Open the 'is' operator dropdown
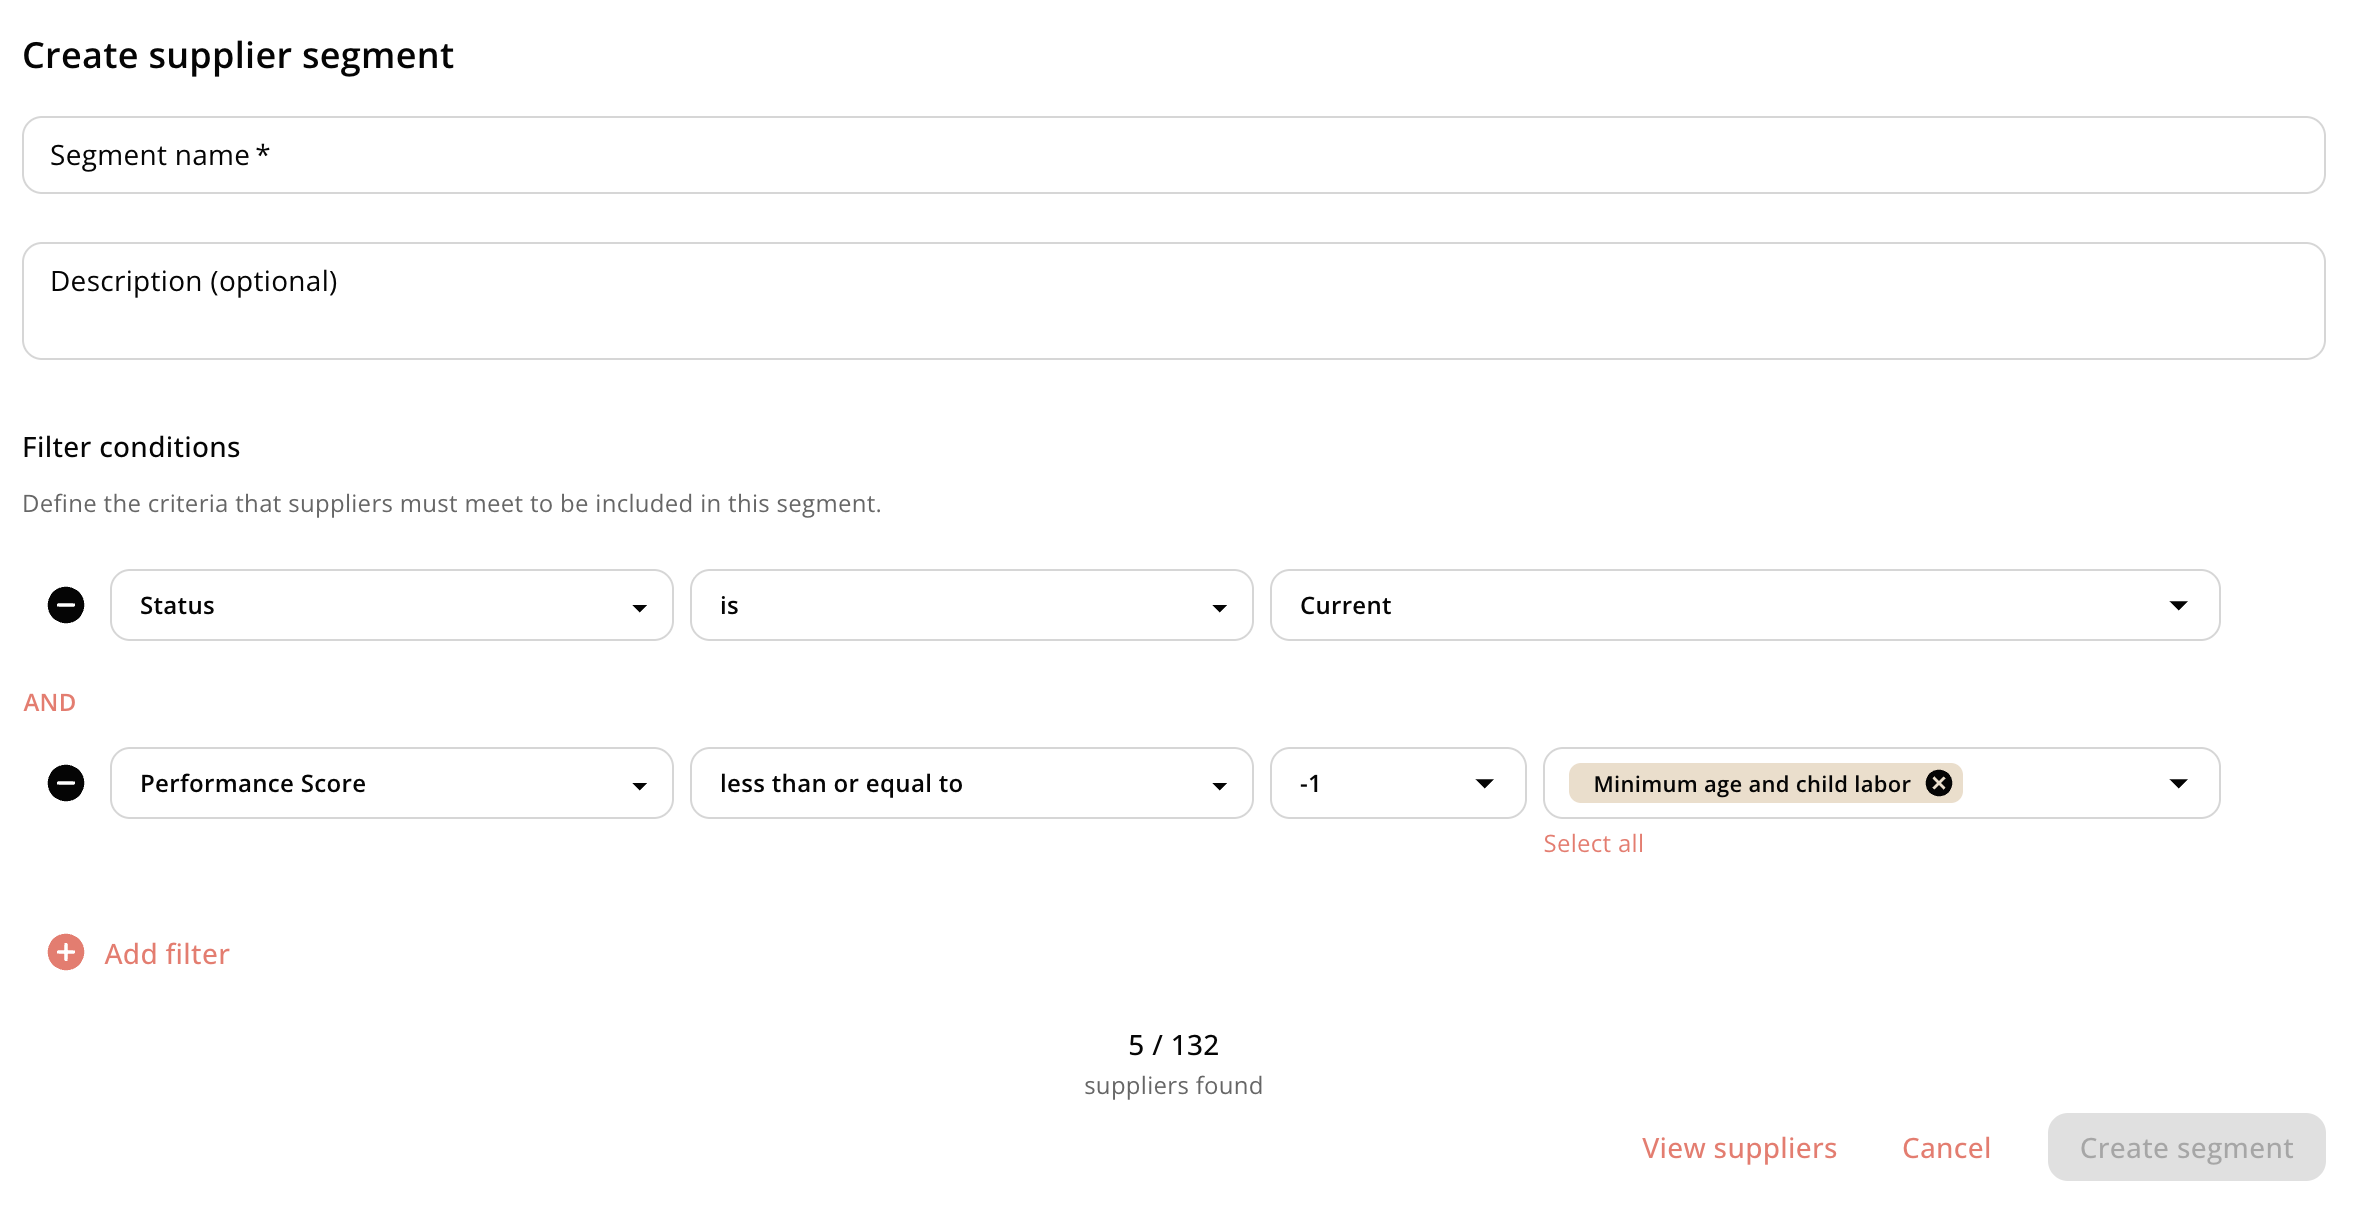The height and width of the screenshot is (1214, 2364). (970, 605)
